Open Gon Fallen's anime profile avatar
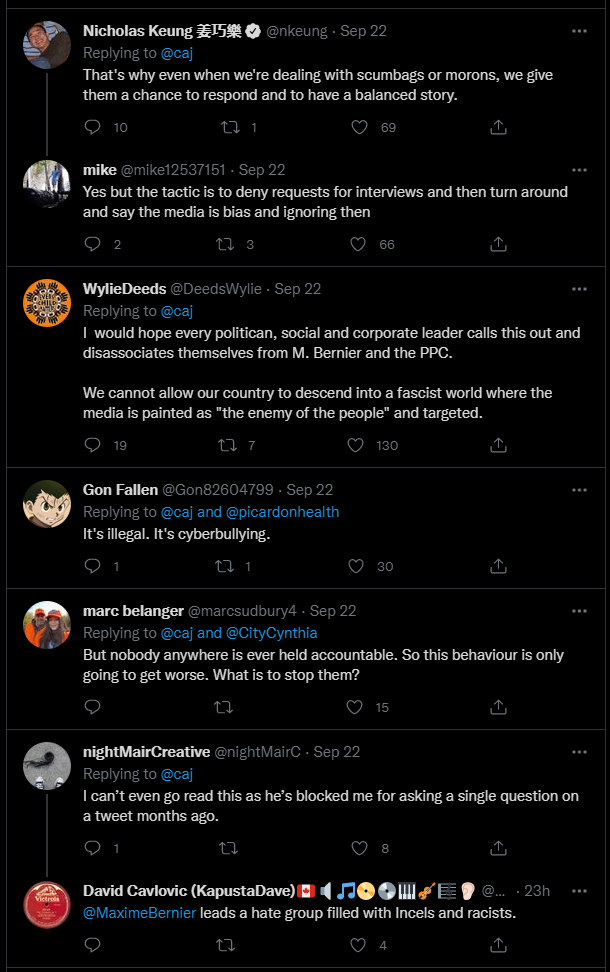The width and height of the screenshot is (610, 972). tap(47, 503)
